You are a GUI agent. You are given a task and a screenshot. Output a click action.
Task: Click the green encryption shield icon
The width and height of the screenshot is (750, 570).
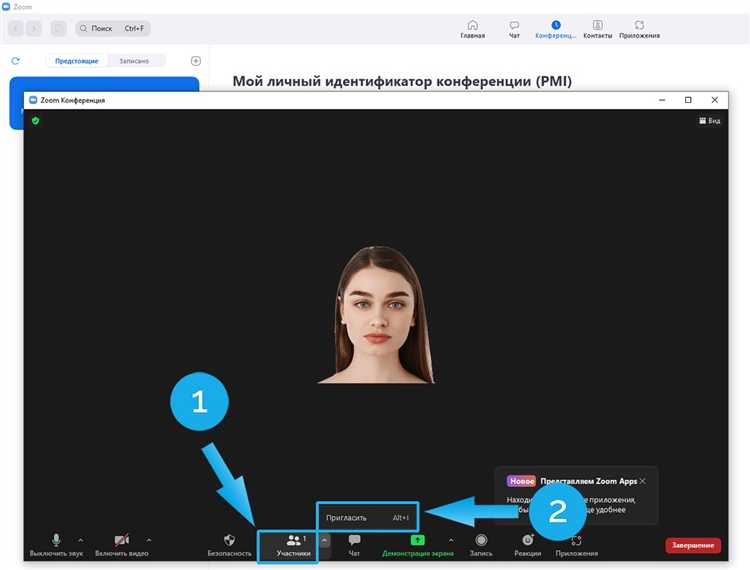tap(36, 120)
